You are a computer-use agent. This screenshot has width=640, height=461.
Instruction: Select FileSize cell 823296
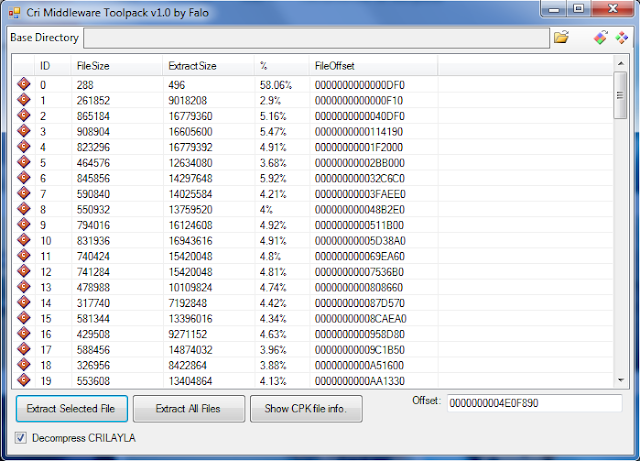coord(93,147)
